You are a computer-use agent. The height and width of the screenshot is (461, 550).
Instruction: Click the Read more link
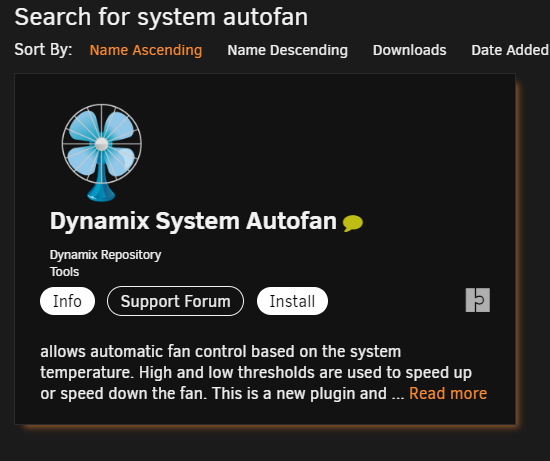tap(448, 393)
